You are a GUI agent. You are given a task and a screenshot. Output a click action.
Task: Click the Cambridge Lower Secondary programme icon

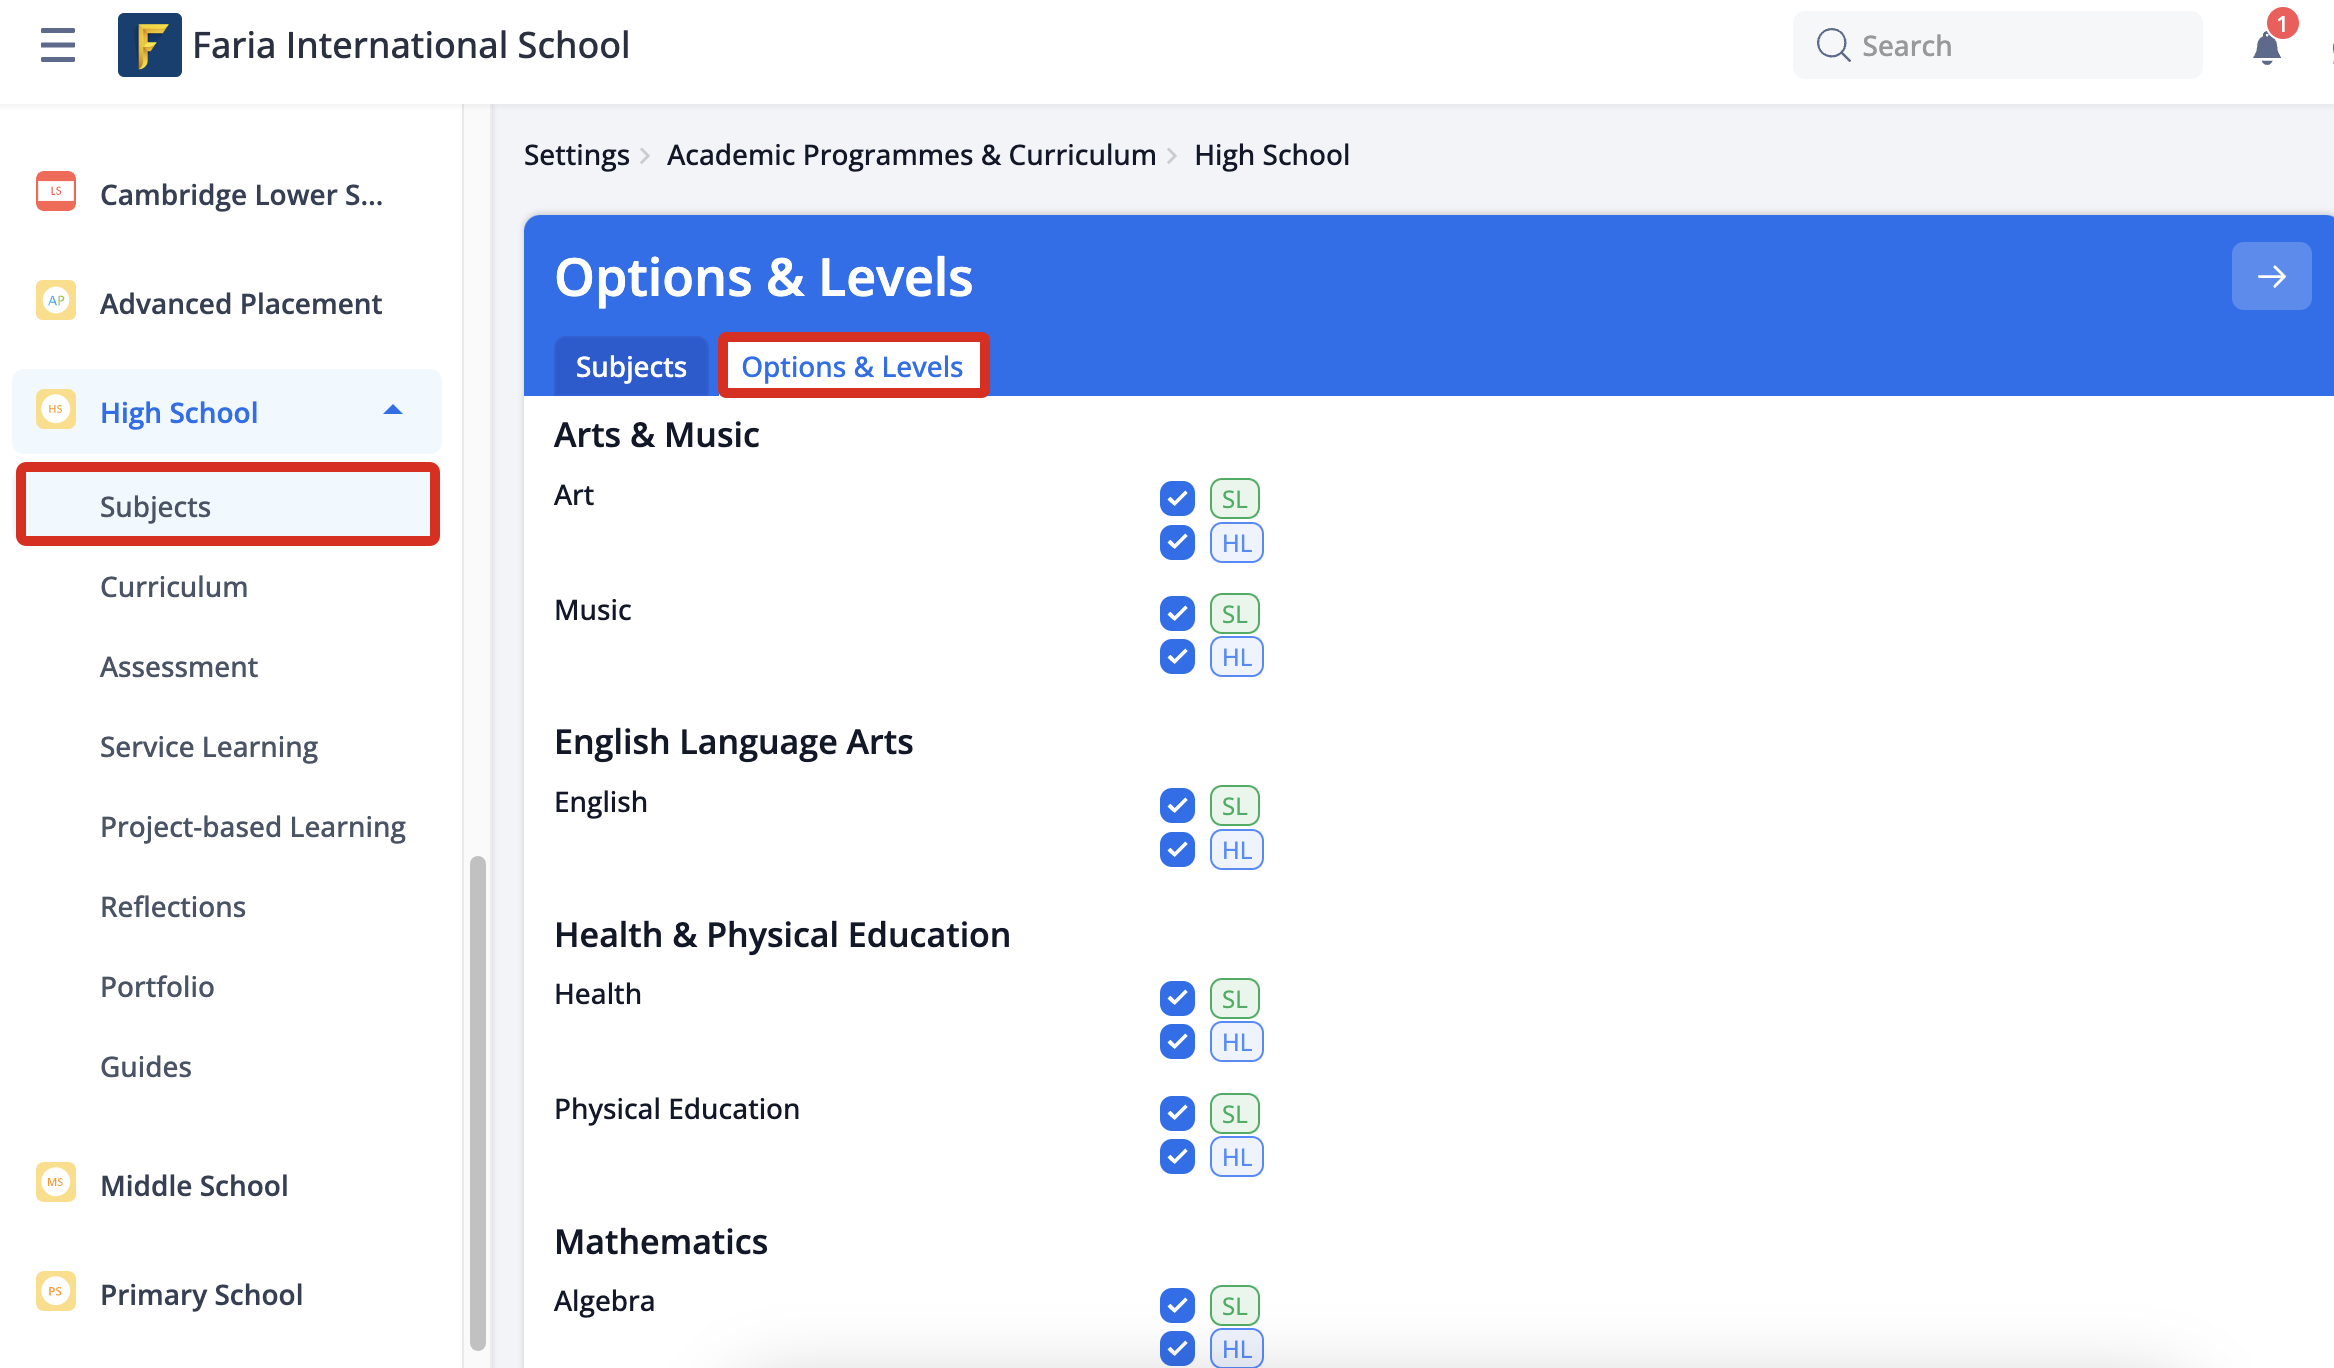pos(56,191)
